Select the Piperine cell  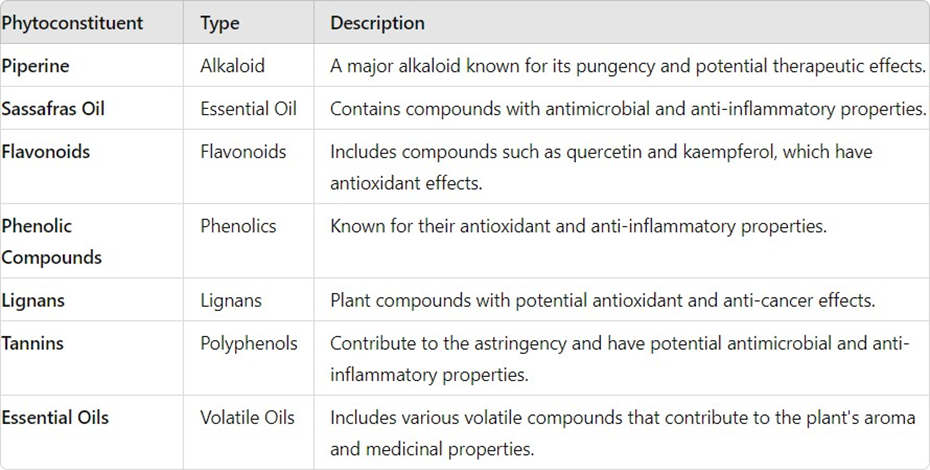pos(35,66)
